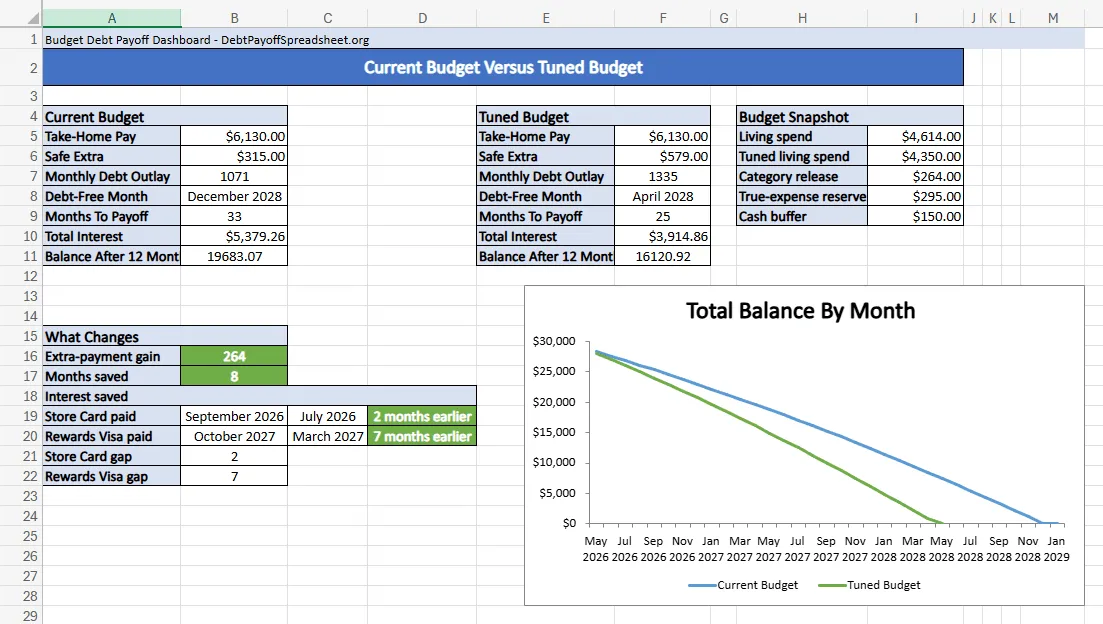
Task: Click True-expense reserve $295.00 value
Action: point(915,196)
